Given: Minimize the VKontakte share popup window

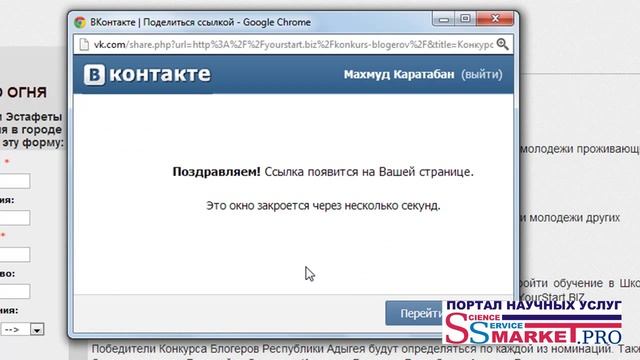Looking at the screenshot, I should pyautogui.click(x=444, y=19).
